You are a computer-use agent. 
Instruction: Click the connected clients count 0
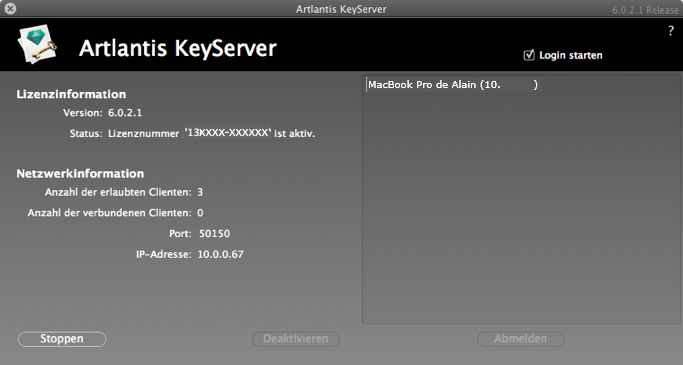click(x=200, y=213)
